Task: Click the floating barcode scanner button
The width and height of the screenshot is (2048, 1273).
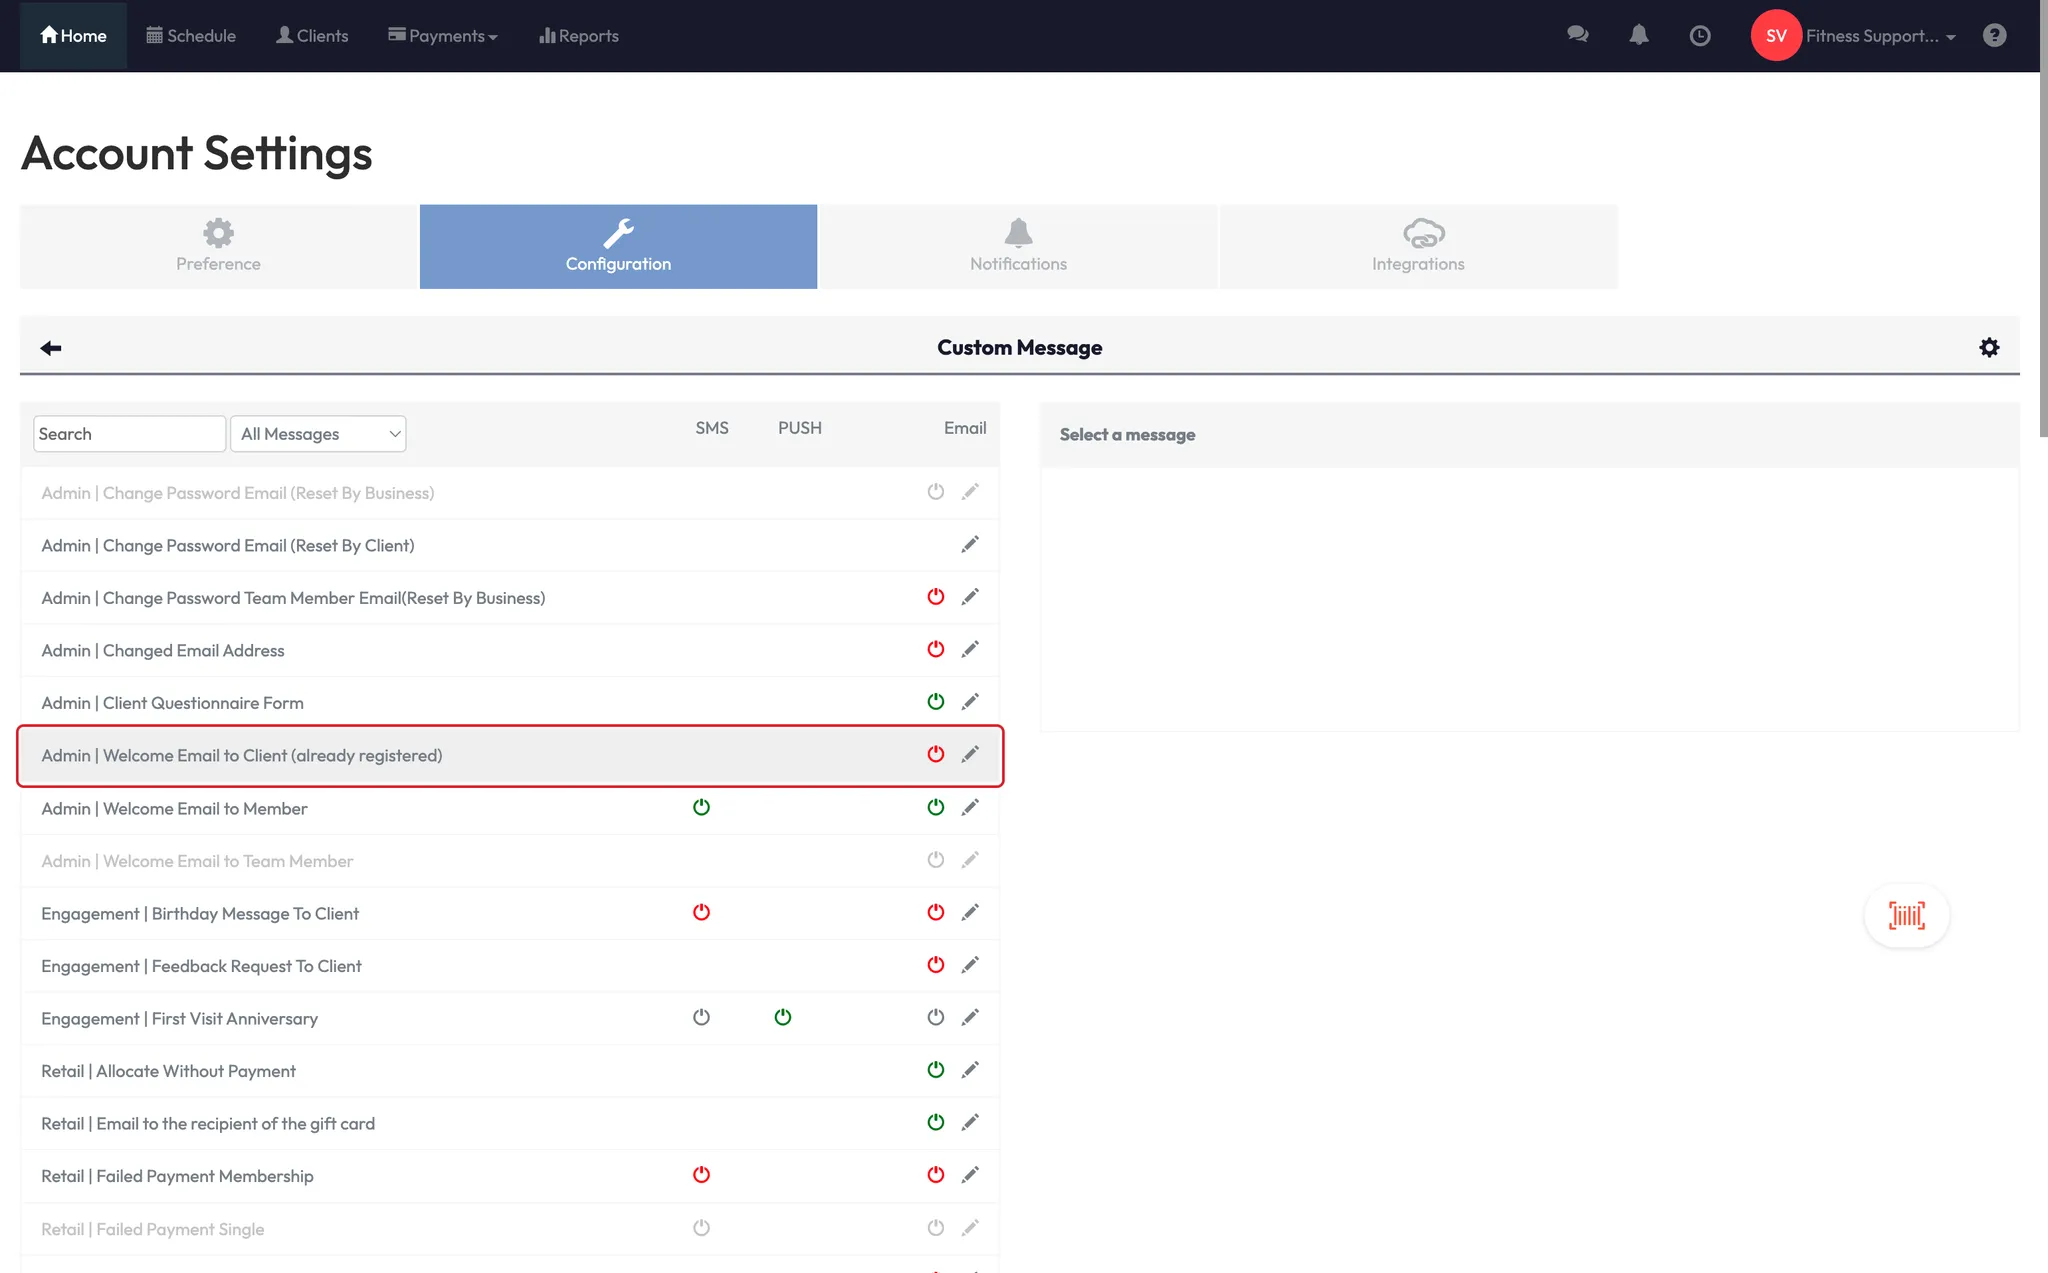Action: pyautogui.click(x=1906, y=915)
